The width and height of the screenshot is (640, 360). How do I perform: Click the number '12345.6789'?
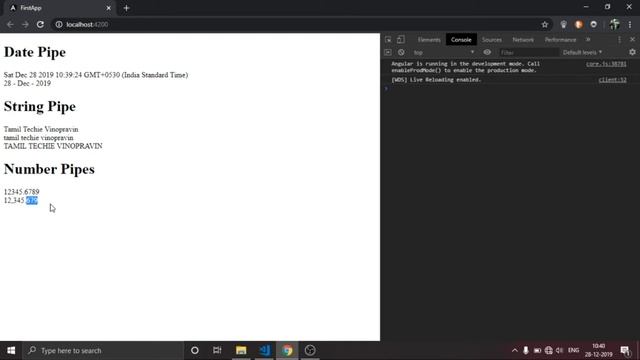[x=22, y=192]
